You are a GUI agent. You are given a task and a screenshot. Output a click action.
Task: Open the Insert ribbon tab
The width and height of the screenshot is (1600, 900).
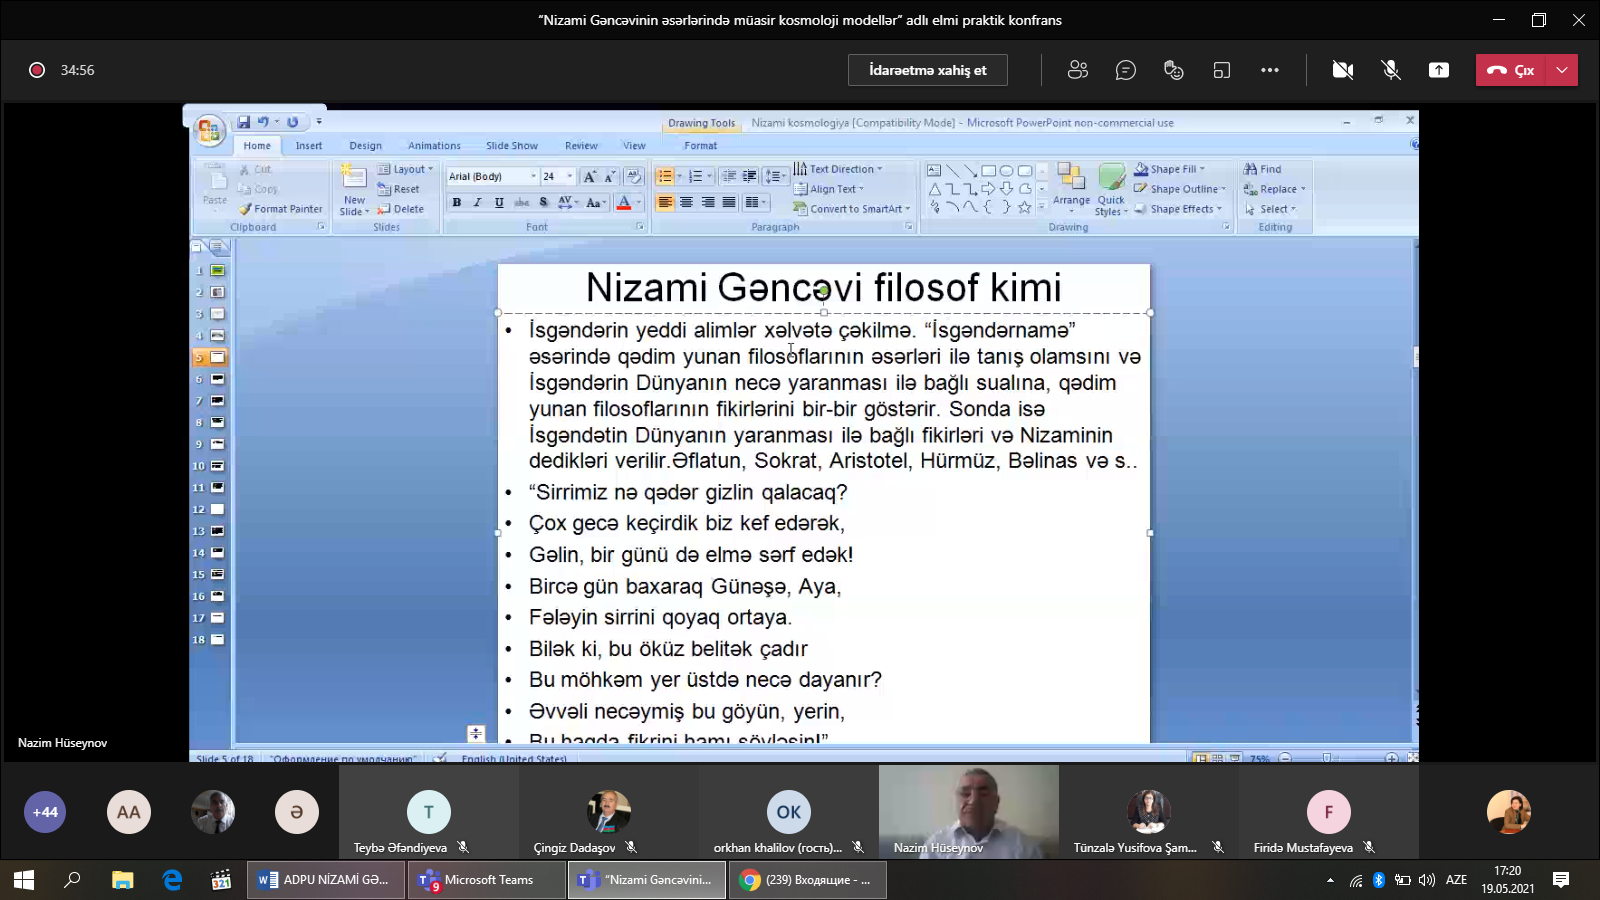tap(308, 146)
